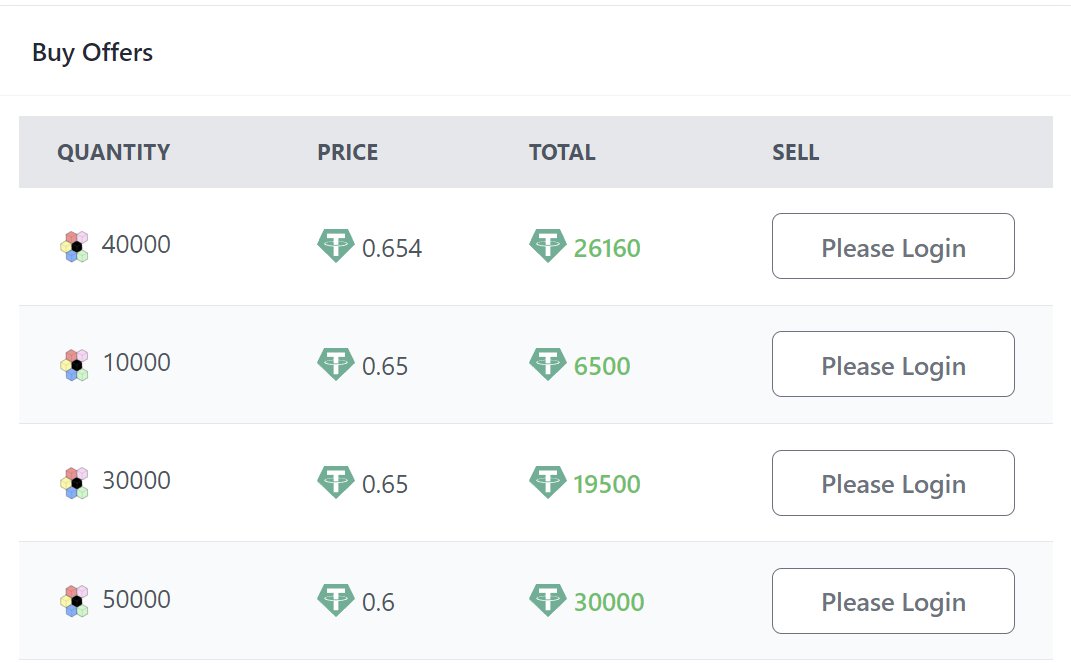This screenshot has width=1071, height=663.
Task: Click the Buy Offers section heading
Action: 92,52
